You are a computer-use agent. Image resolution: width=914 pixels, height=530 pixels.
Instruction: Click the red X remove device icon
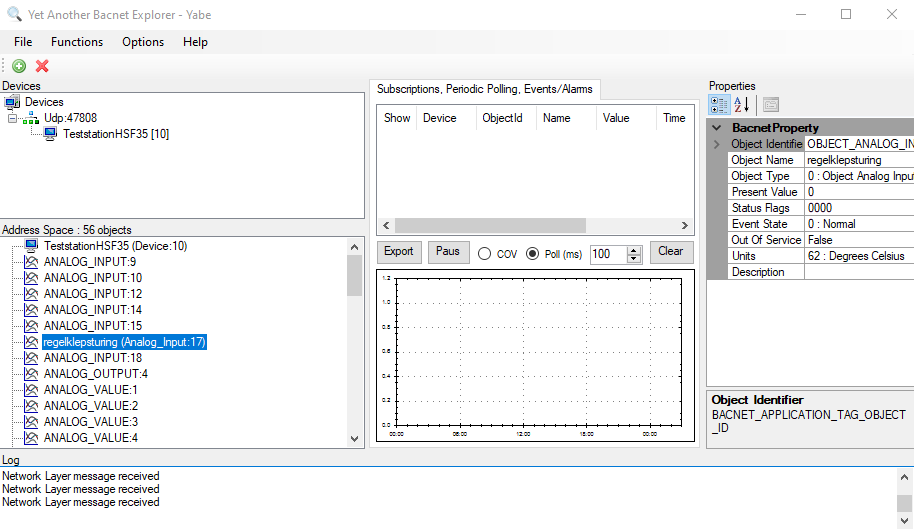click(42, 66)
